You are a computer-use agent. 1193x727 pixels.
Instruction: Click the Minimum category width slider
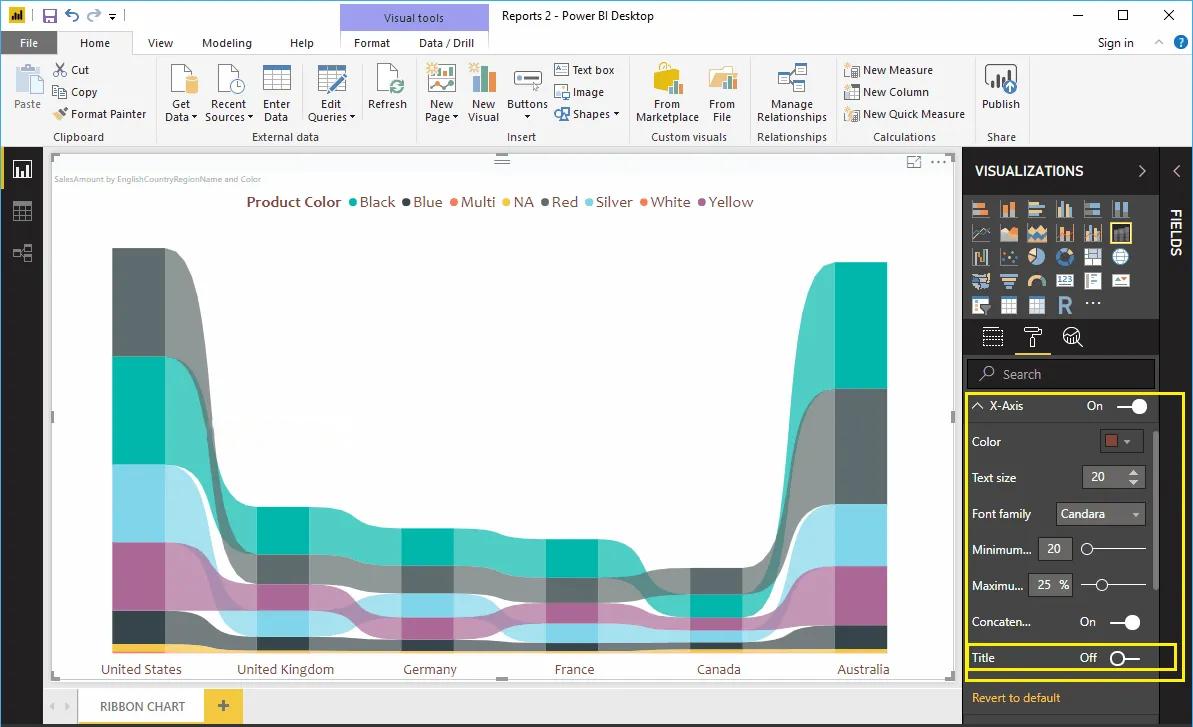tap(1114, 549)
